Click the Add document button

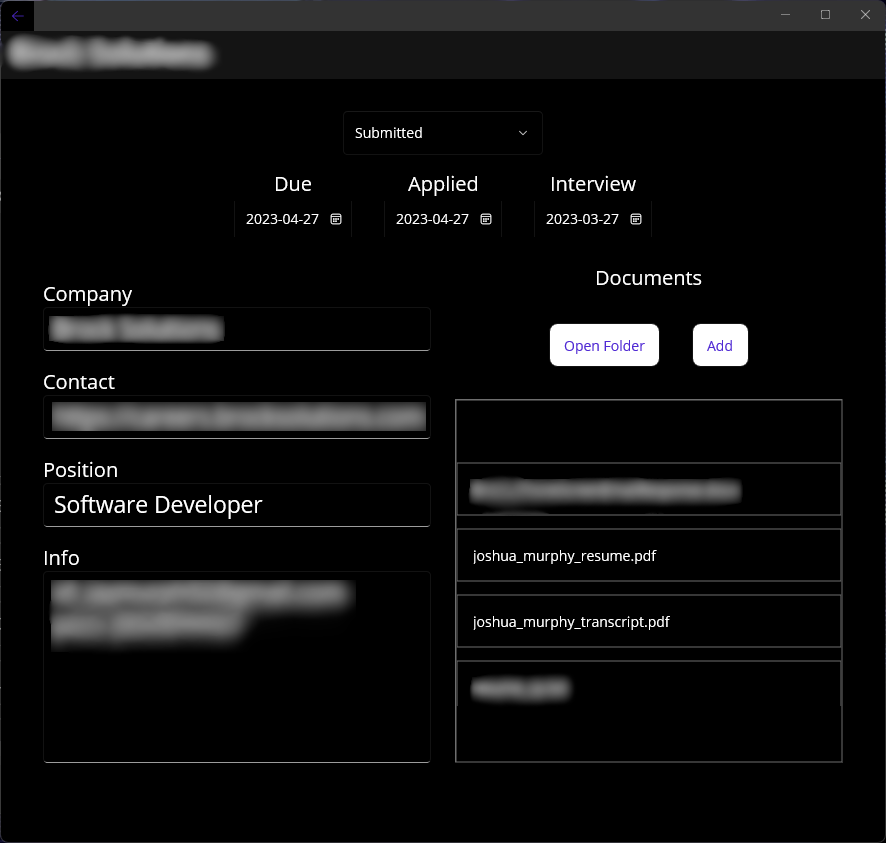click(x=719, y=345)
